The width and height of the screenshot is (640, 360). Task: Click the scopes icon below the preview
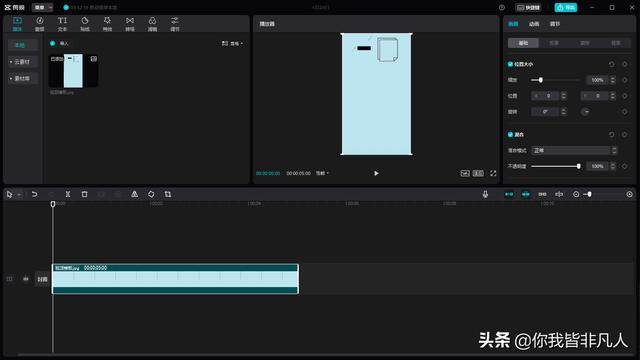coord(465,173)
